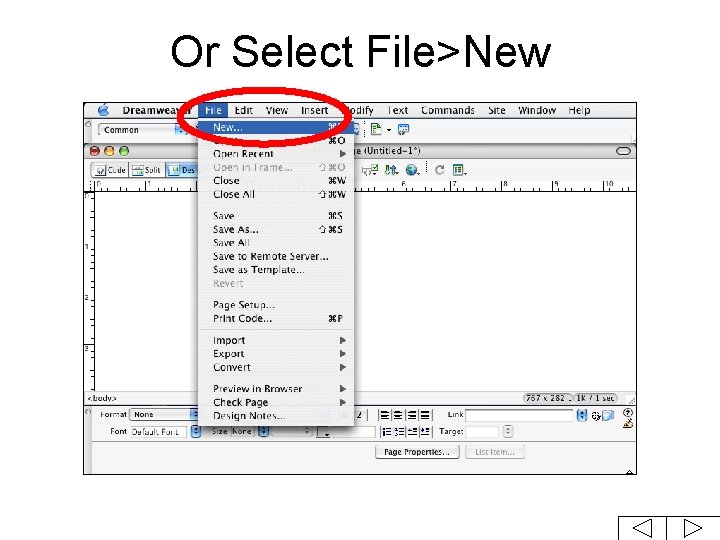Viewport: 720px width, 540px height.
Task: Open the Target dropdown stepper
Action: 507,432
